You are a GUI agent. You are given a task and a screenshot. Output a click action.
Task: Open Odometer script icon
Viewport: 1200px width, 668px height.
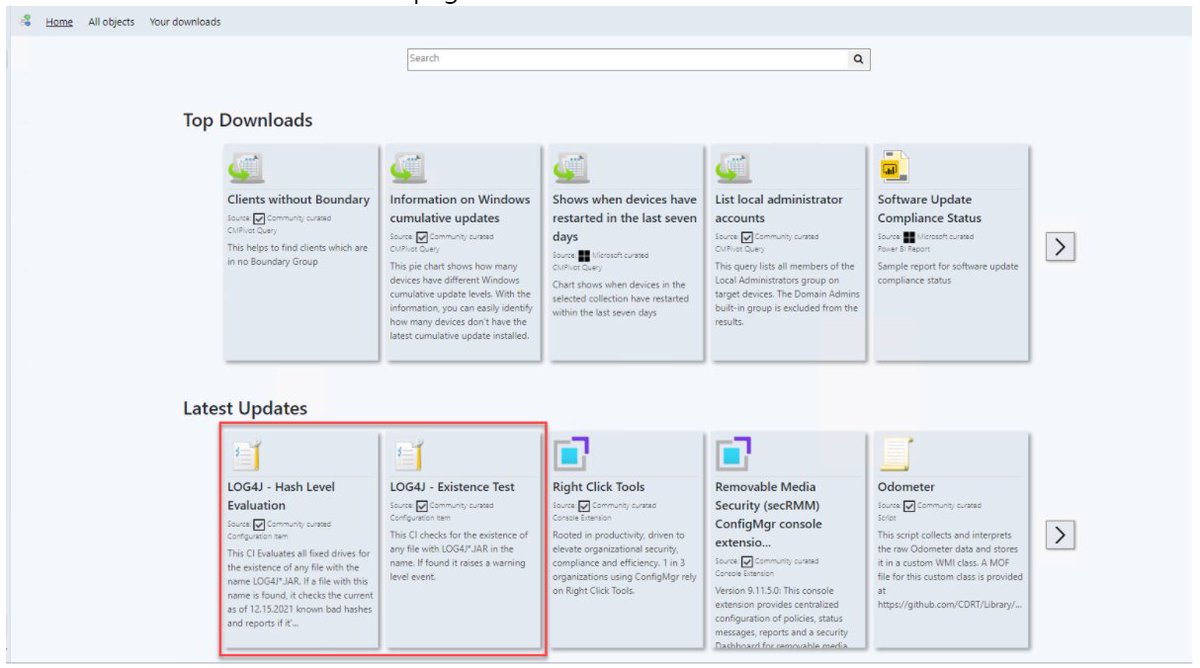pyautogui.click(x=895, y=455)
